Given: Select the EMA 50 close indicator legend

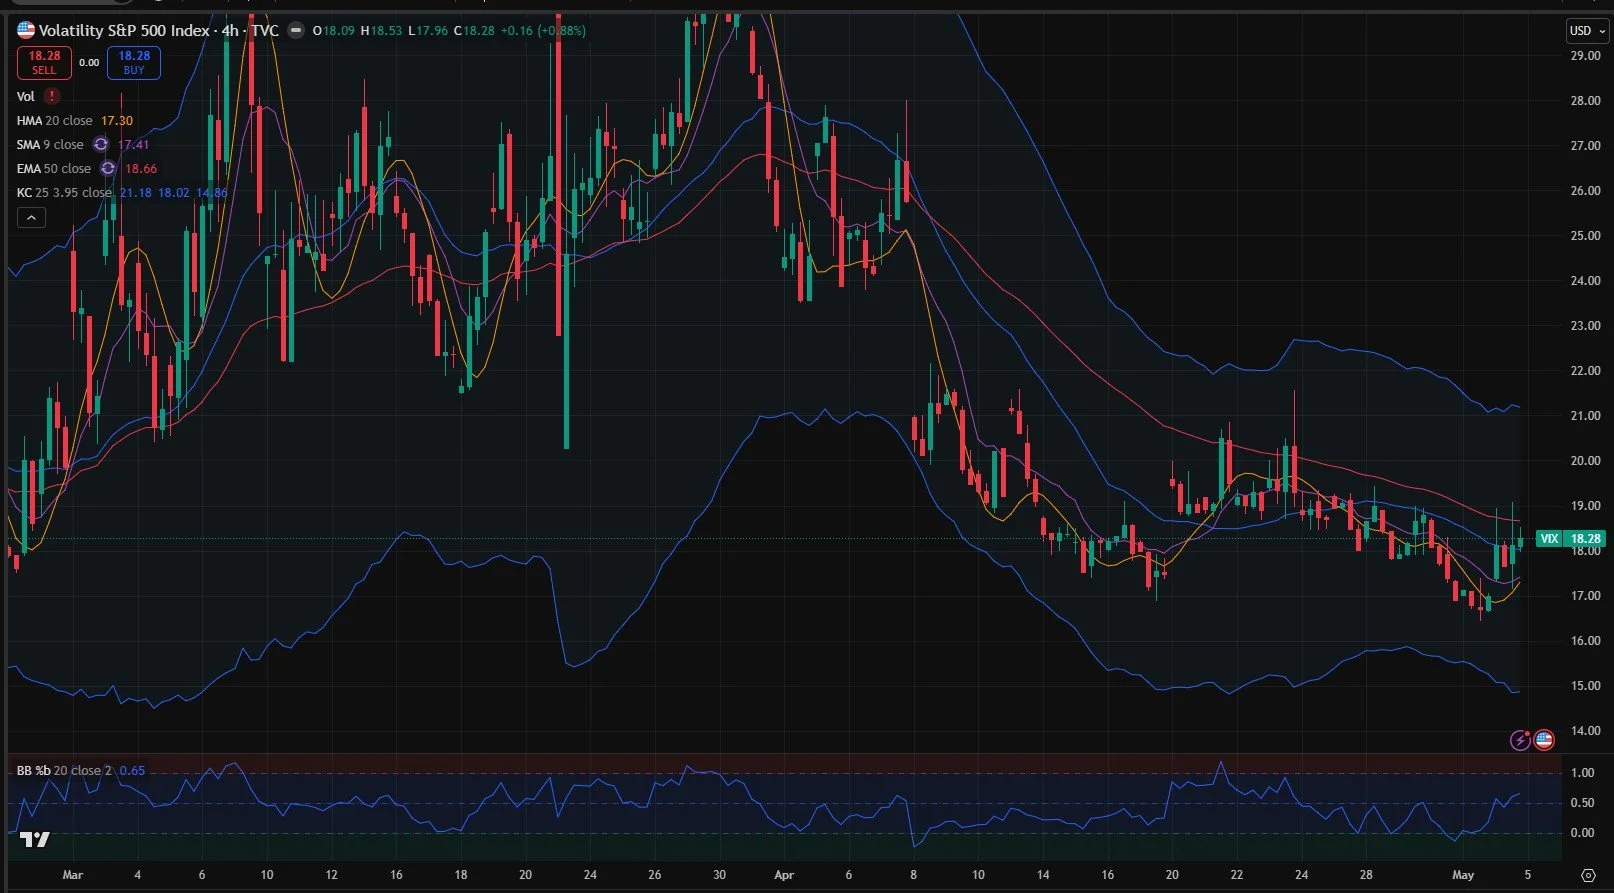Looking at the screenshot, I should pyautogui.click(x=54, y=169).
